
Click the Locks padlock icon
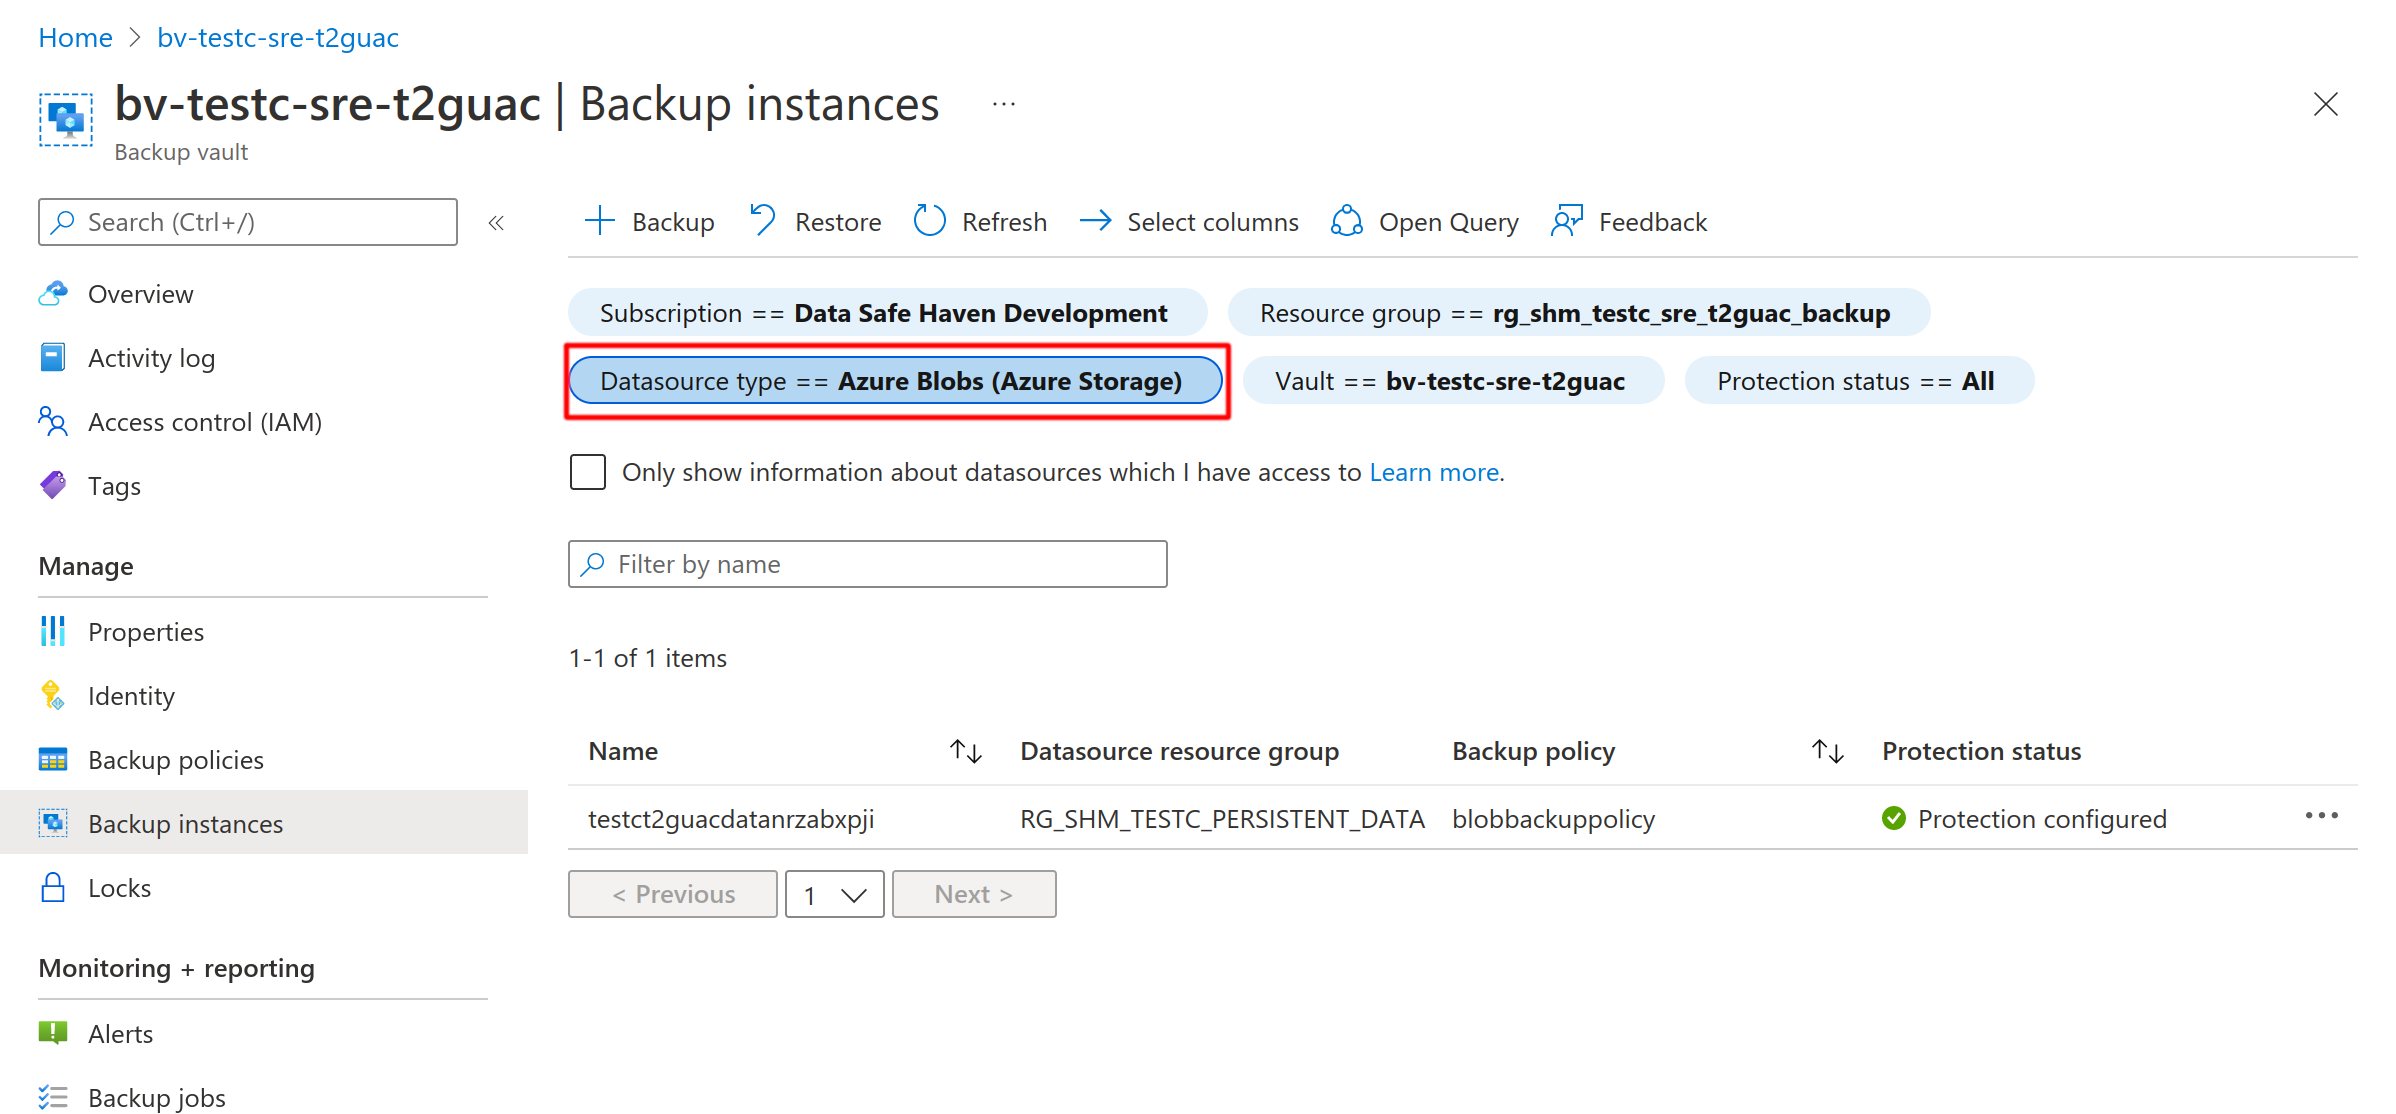(x=53, y=887)
